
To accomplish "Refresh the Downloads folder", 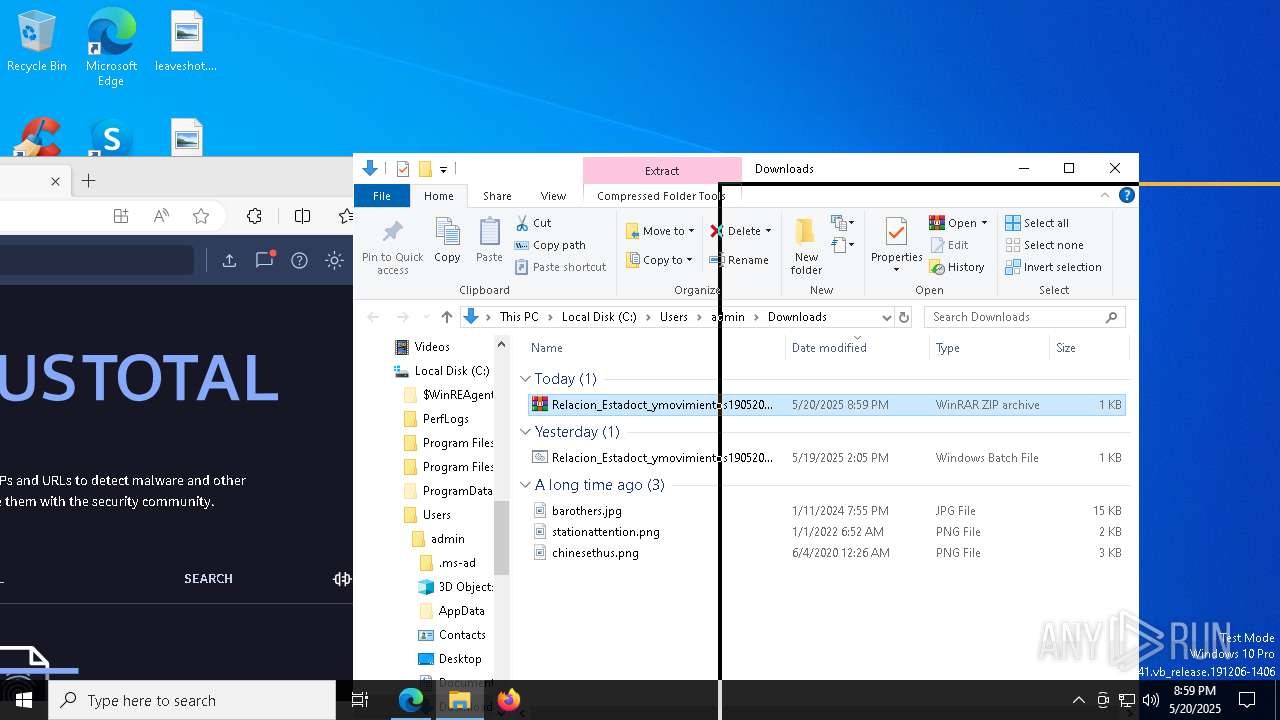I will (904, 317).
